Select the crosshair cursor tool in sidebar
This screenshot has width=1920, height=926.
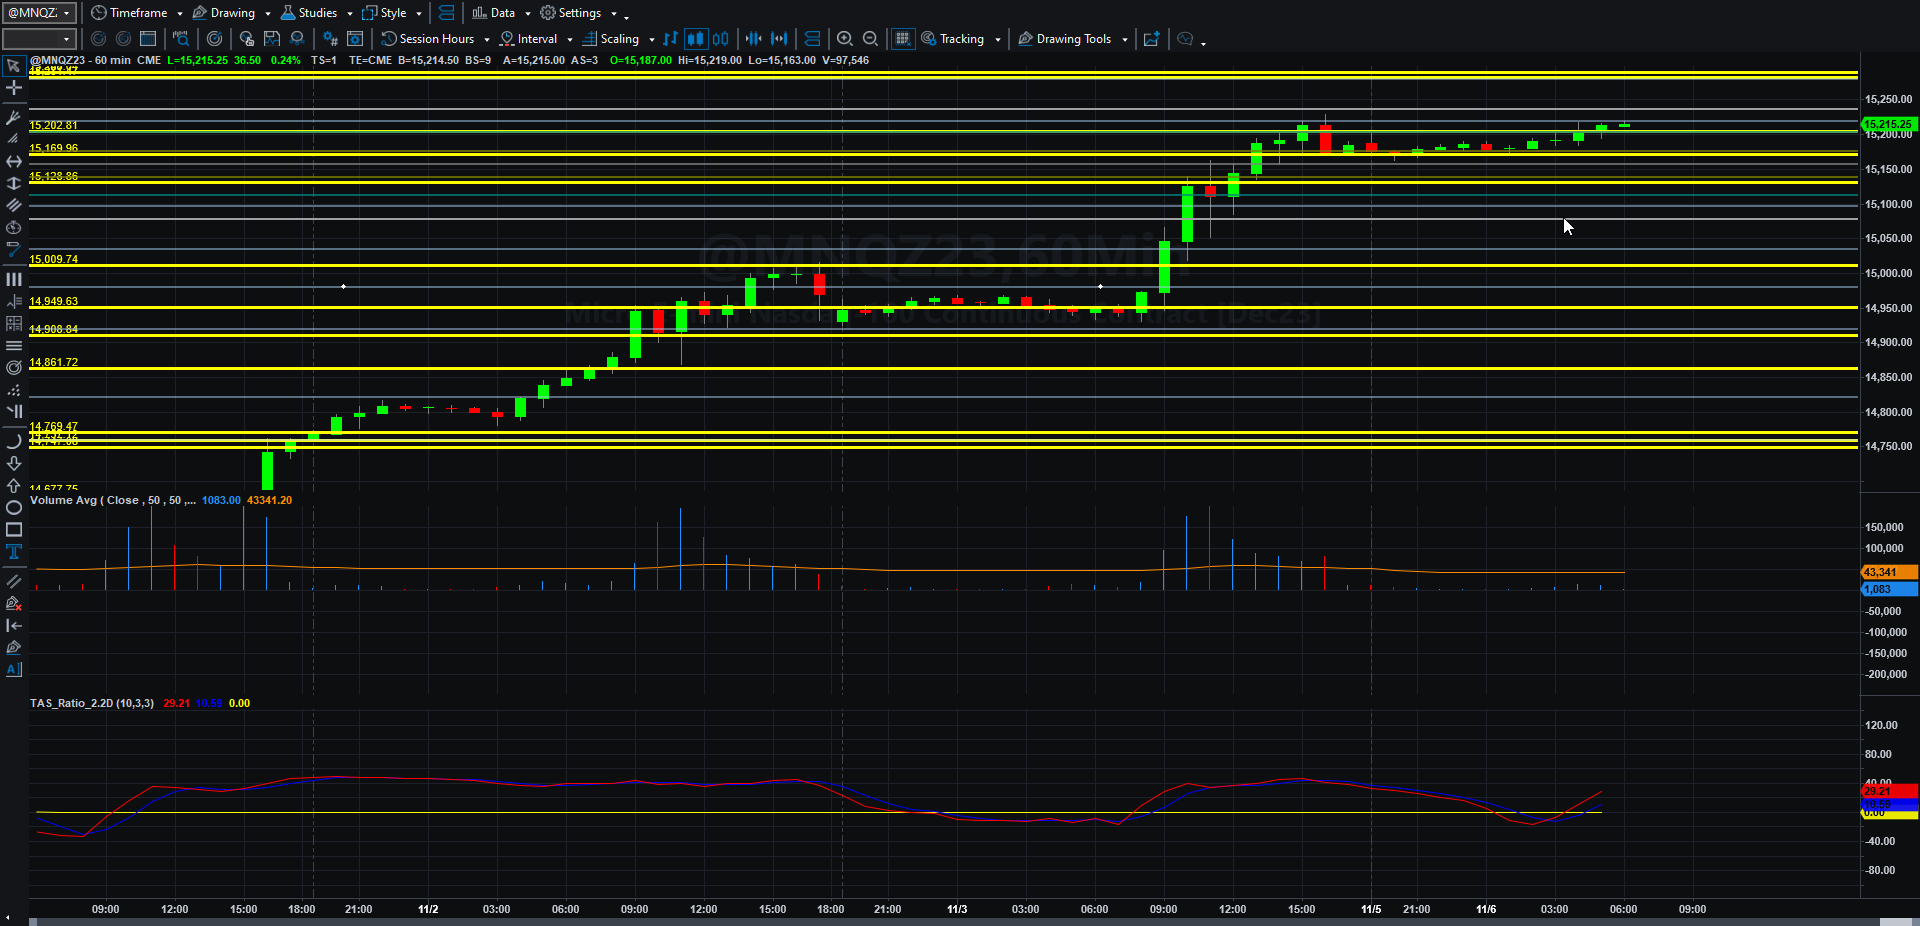coord(14,88)
